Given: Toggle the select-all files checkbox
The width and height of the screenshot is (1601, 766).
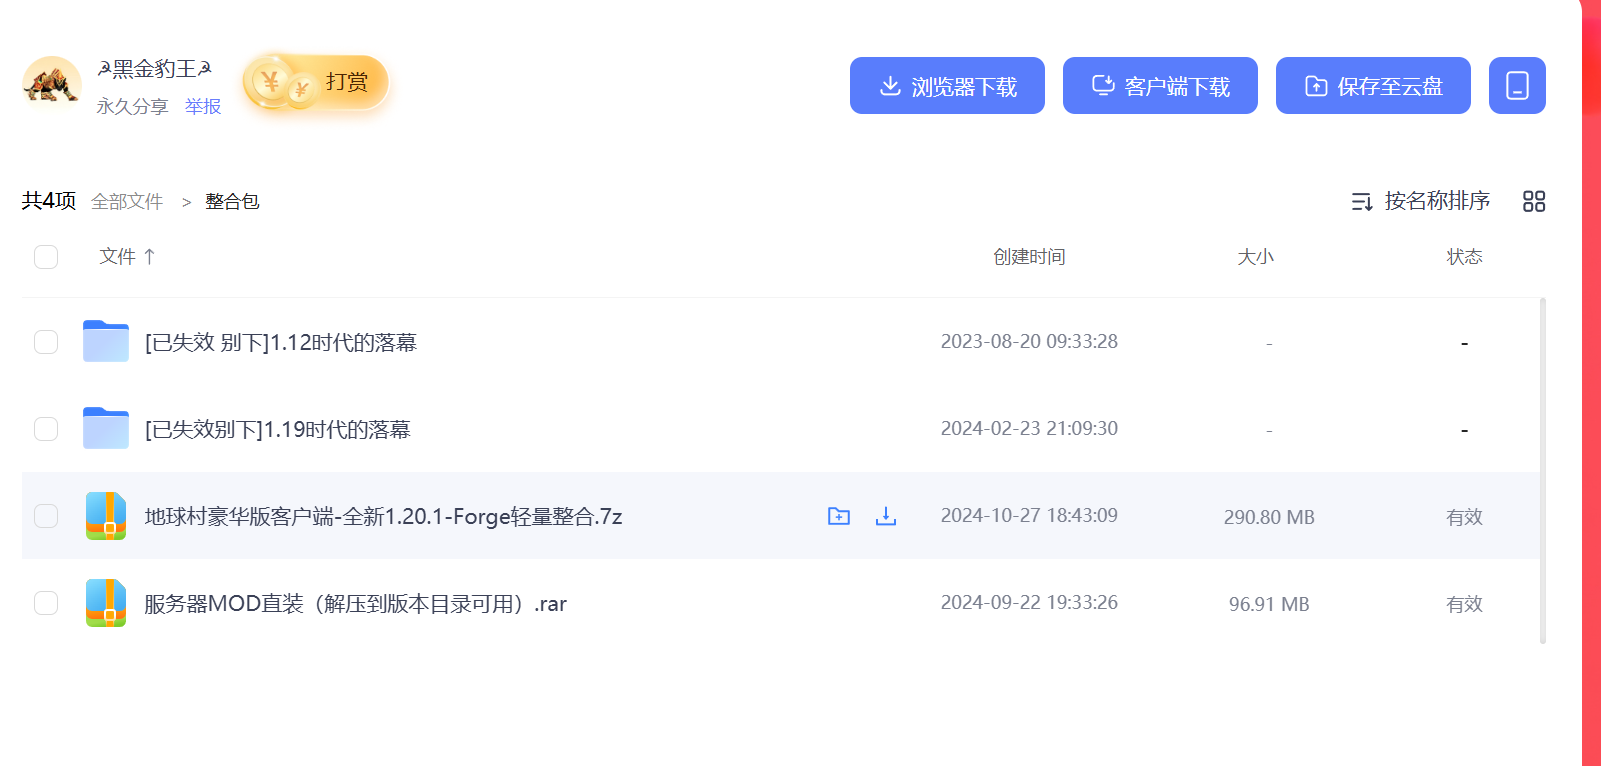Looking at the screenshot, I should [46, 257].
